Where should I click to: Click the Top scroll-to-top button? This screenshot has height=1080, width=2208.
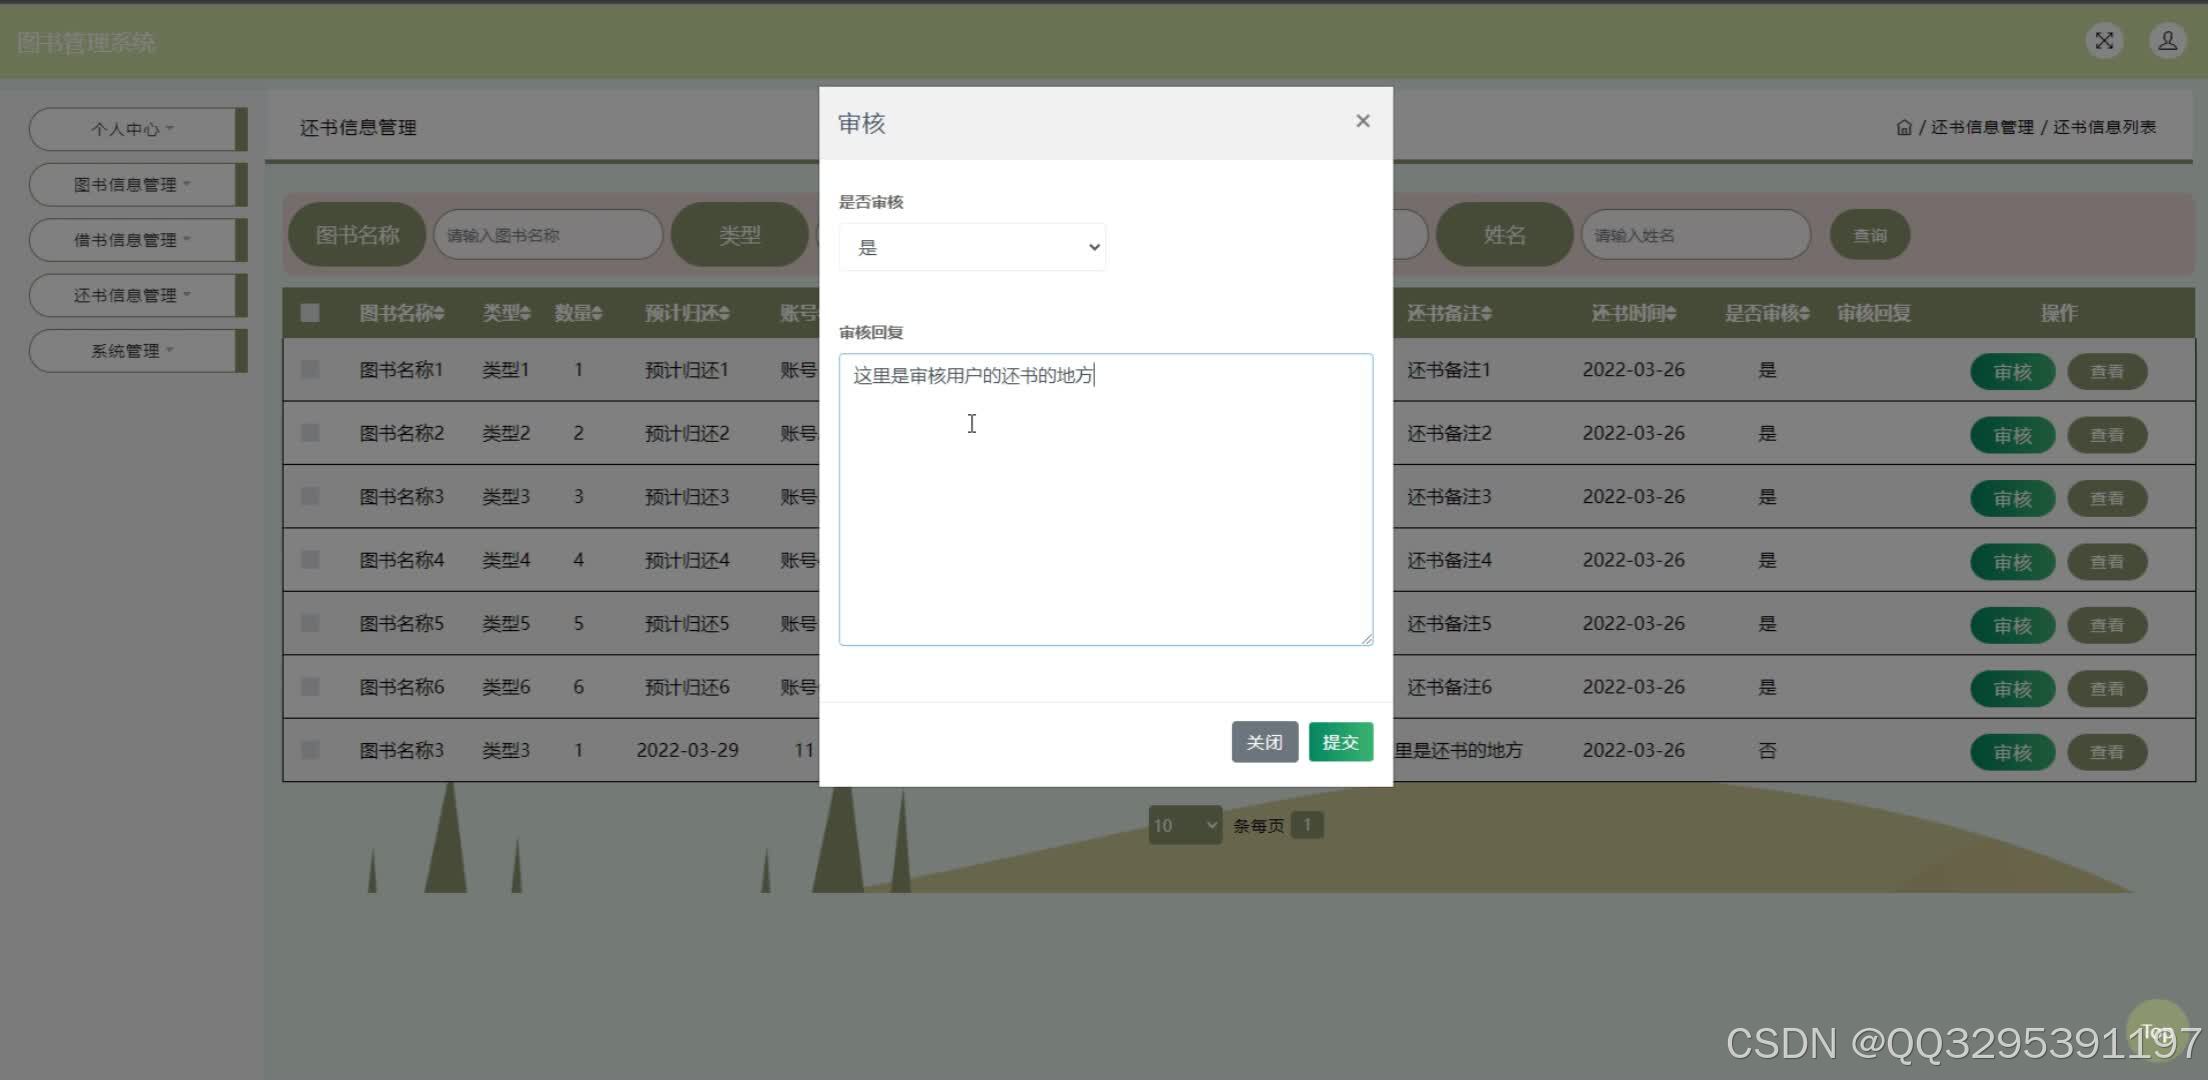click(x=2158, y=1032)
